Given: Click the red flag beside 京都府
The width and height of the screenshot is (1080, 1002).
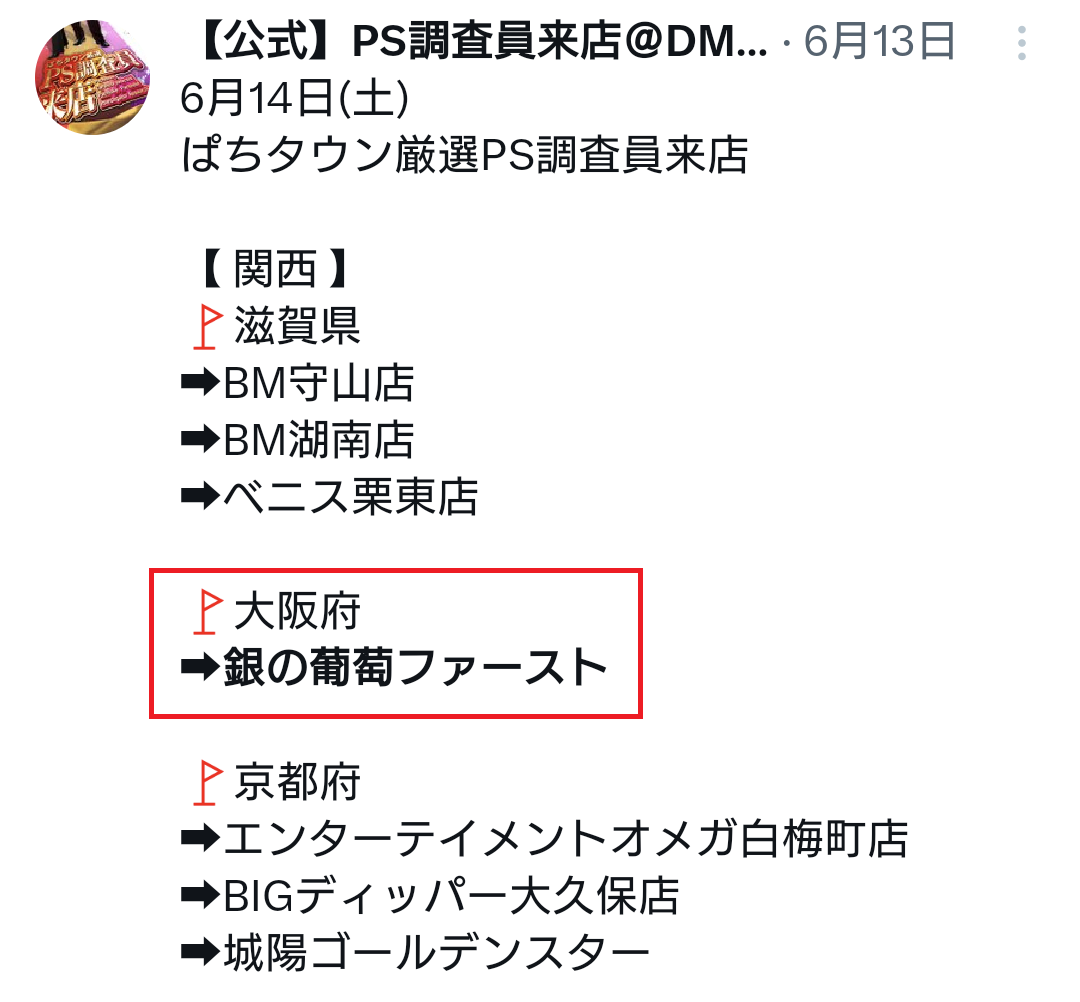Looking at the screenshot, I should pyautogui.click(x=207, y=783).
